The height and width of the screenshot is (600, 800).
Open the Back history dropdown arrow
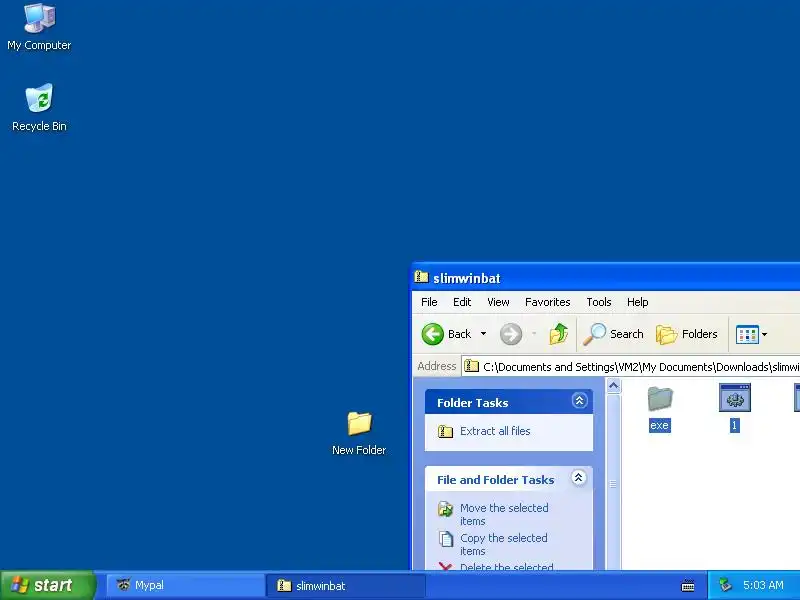click(483, 334)
